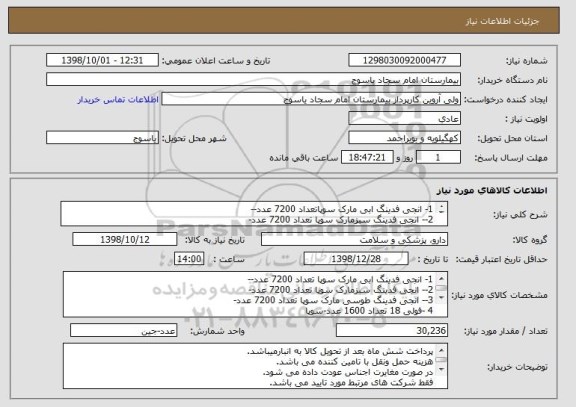Click the delivery province field

tap(404, 138)
